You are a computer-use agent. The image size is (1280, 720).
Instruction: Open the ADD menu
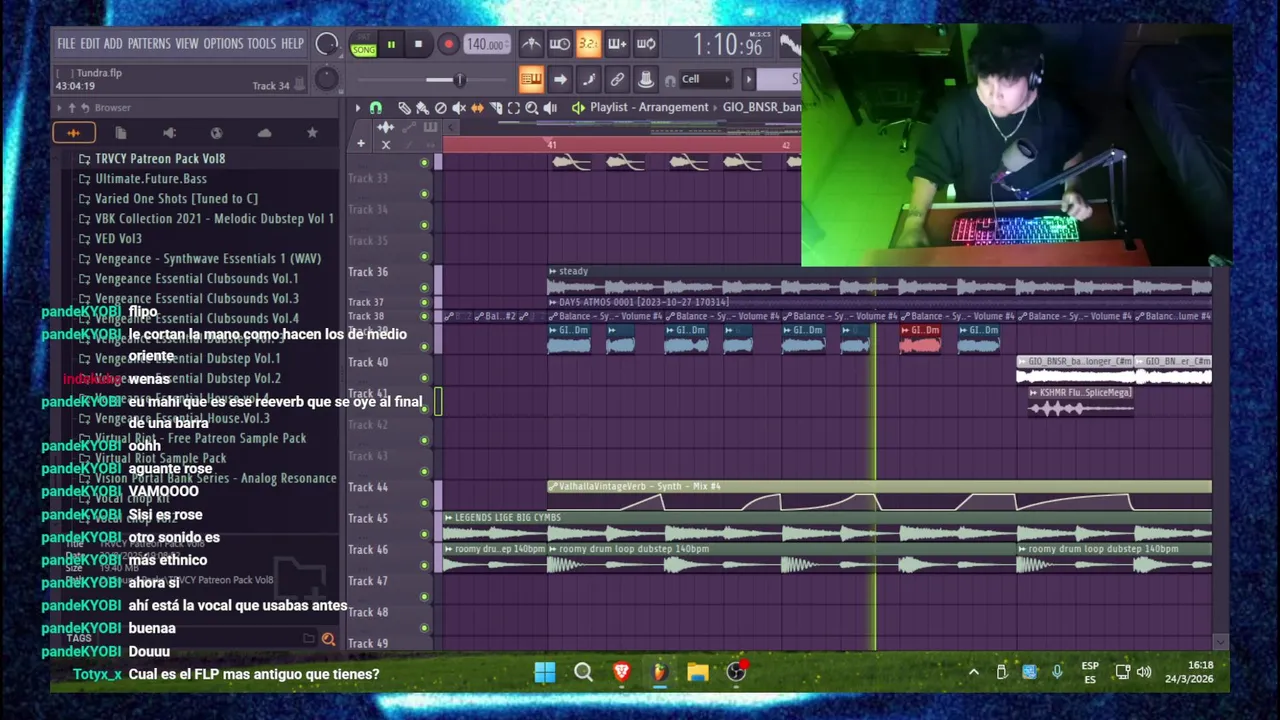click(113, 44)
